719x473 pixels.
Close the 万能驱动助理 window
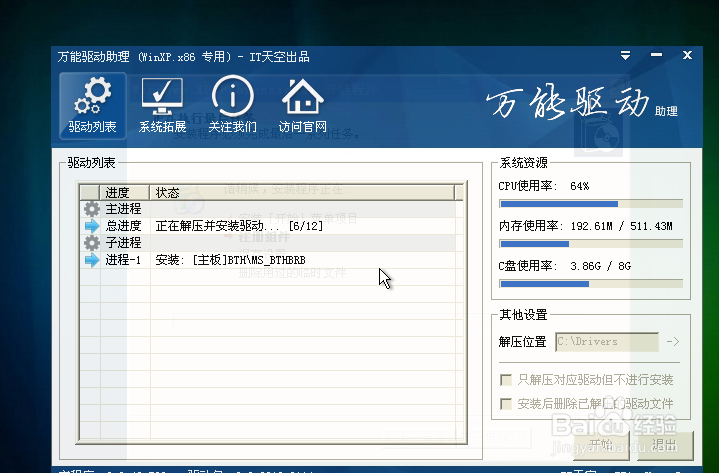coord(687,55)
